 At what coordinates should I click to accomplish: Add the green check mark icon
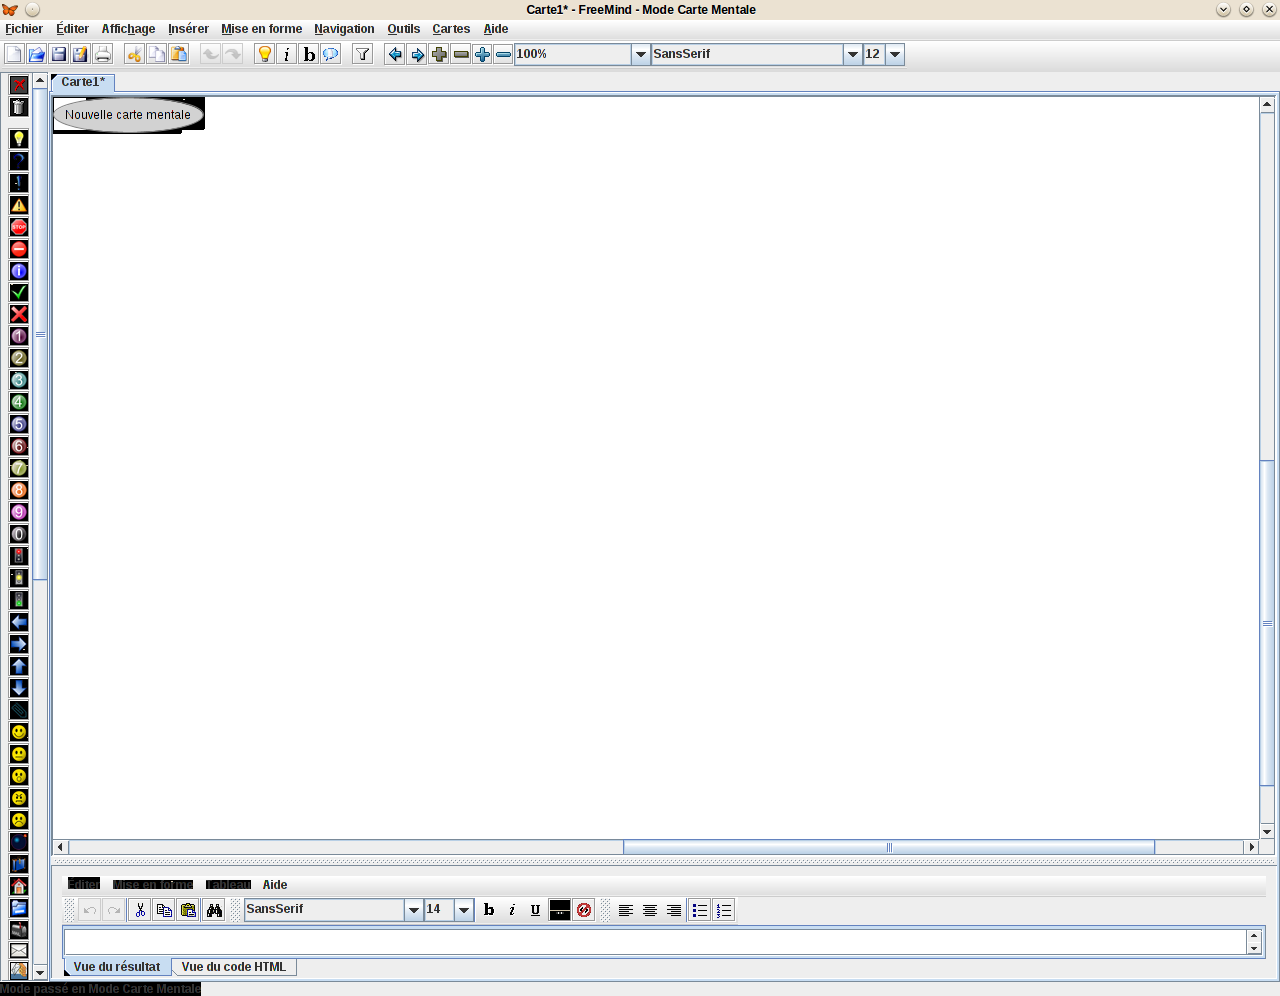click(x=18, y=293)
